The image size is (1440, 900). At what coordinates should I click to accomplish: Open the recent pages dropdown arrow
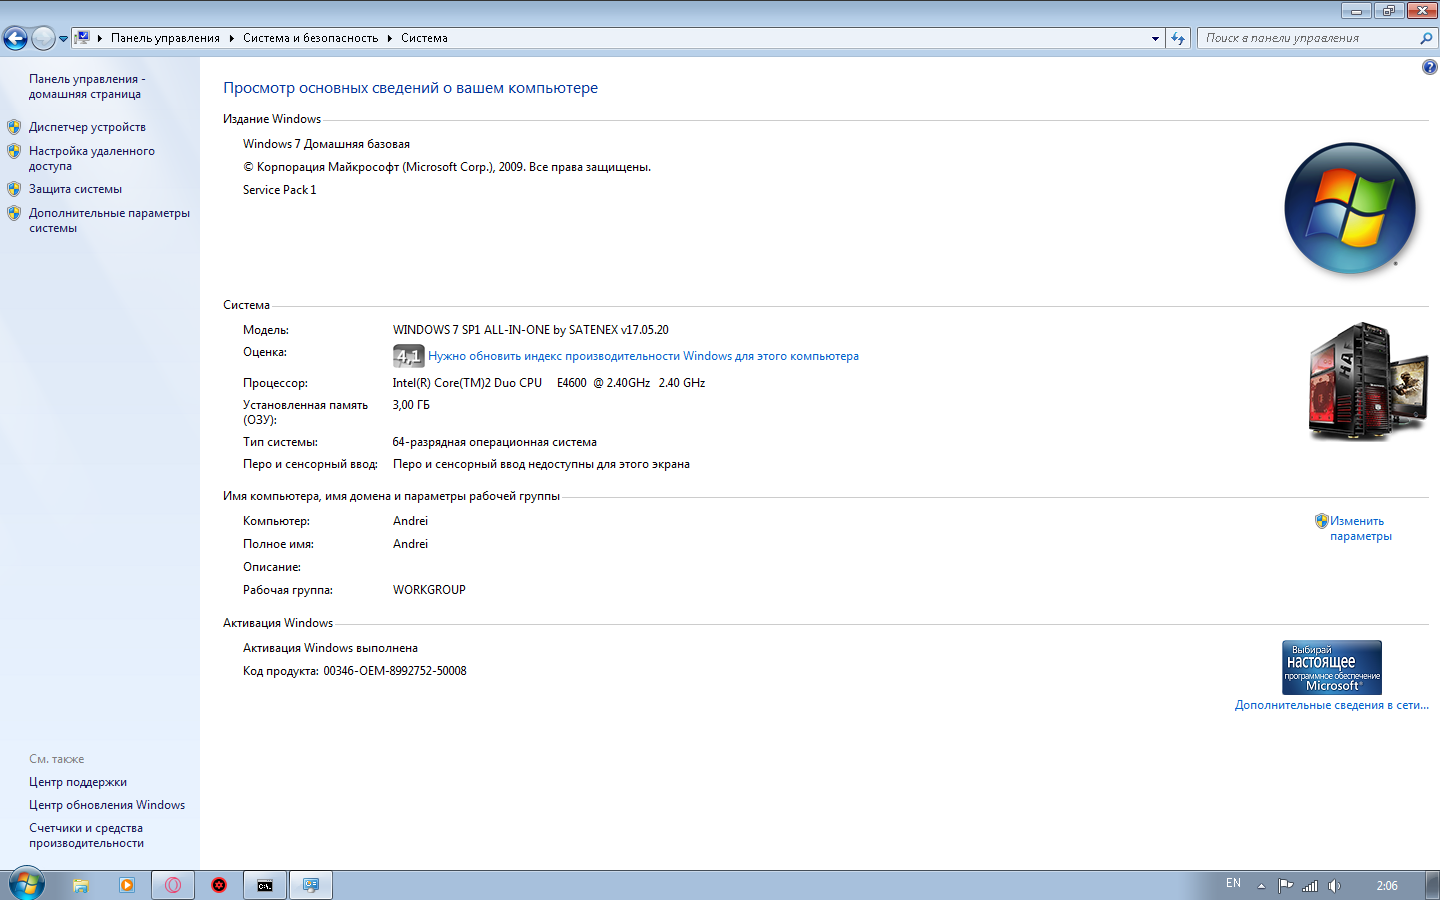pos(63,39)
